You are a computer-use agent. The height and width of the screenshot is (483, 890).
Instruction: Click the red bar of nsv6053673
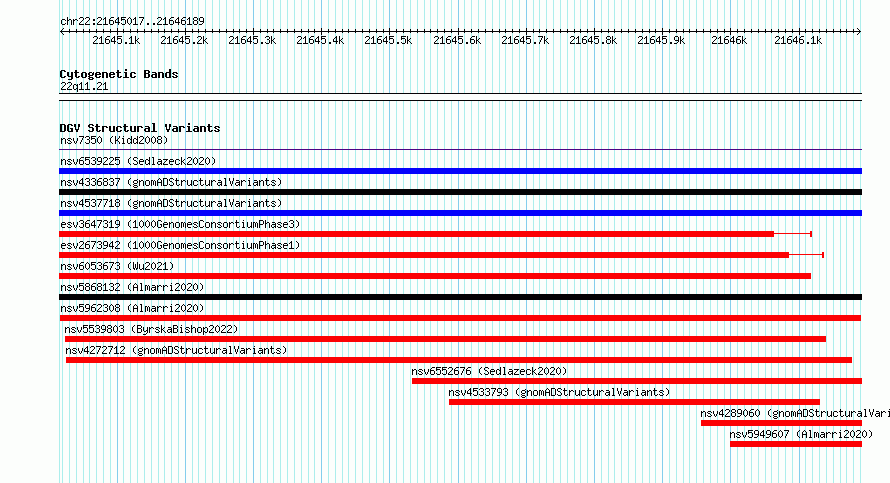coord(435,276)
